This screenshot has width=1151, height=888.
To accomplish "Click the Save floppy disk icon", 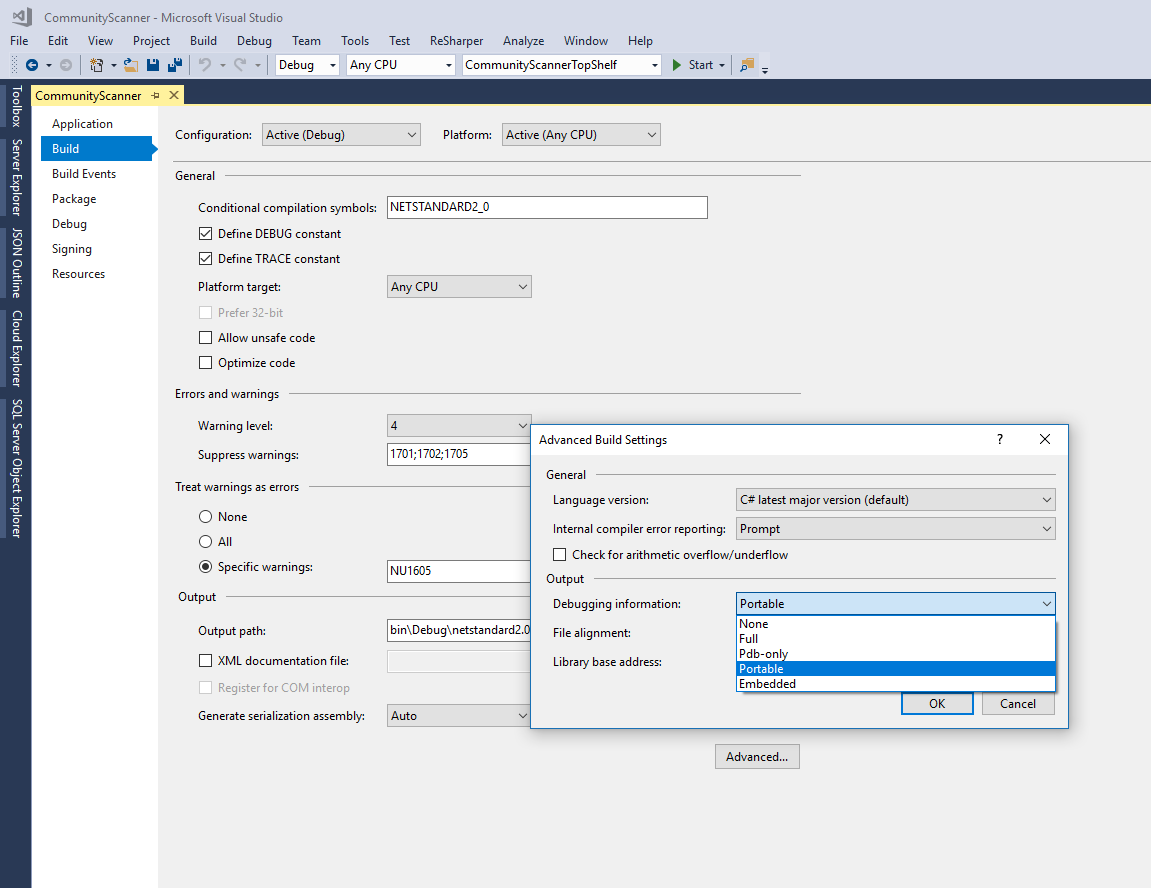I will (x=153, y=65).
